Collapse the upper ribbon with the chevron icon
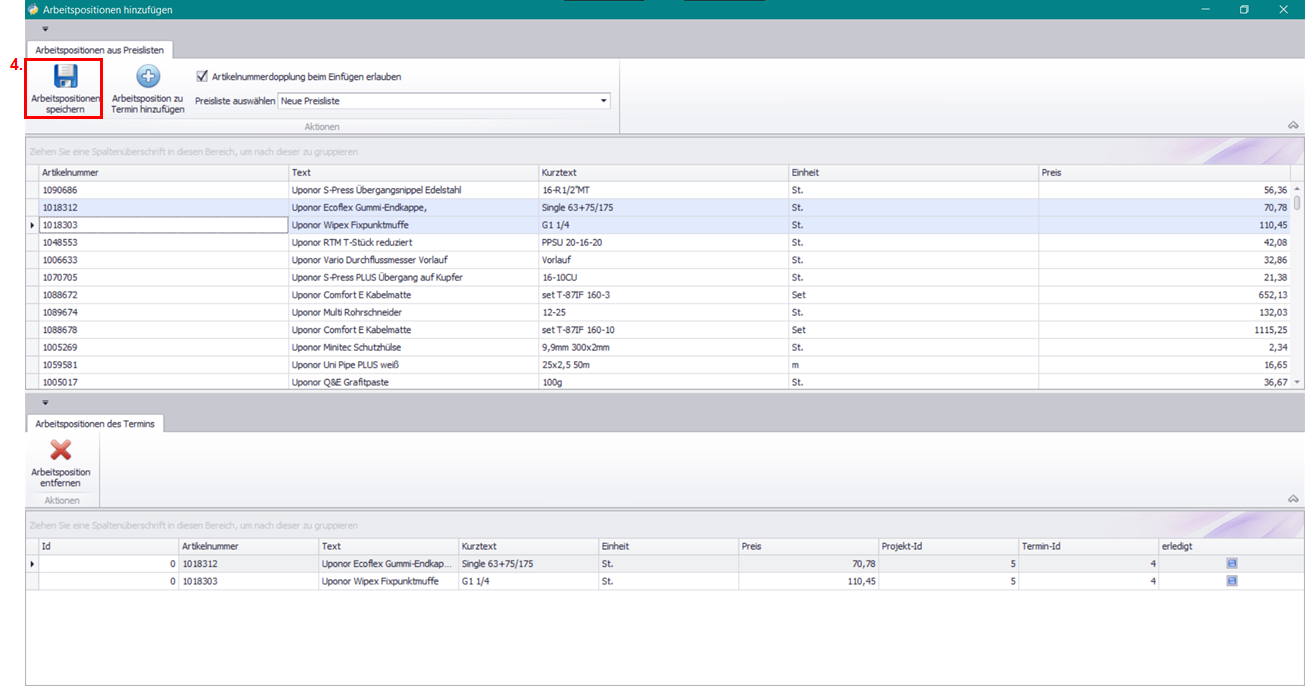The image size is (1305, 686). pyautogui.click(x=1292, y=126)
